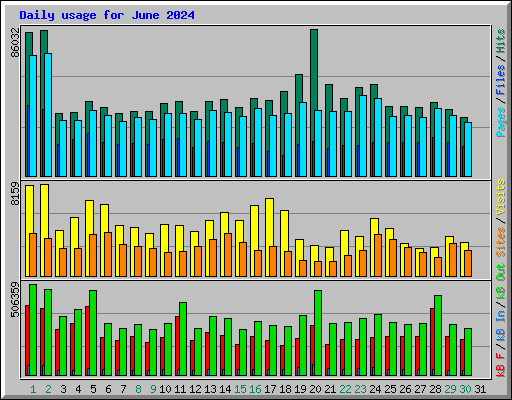Click the "Sites" legend label
The width and height of the screenshot is (512, 400).
click(x=501, y=241)
